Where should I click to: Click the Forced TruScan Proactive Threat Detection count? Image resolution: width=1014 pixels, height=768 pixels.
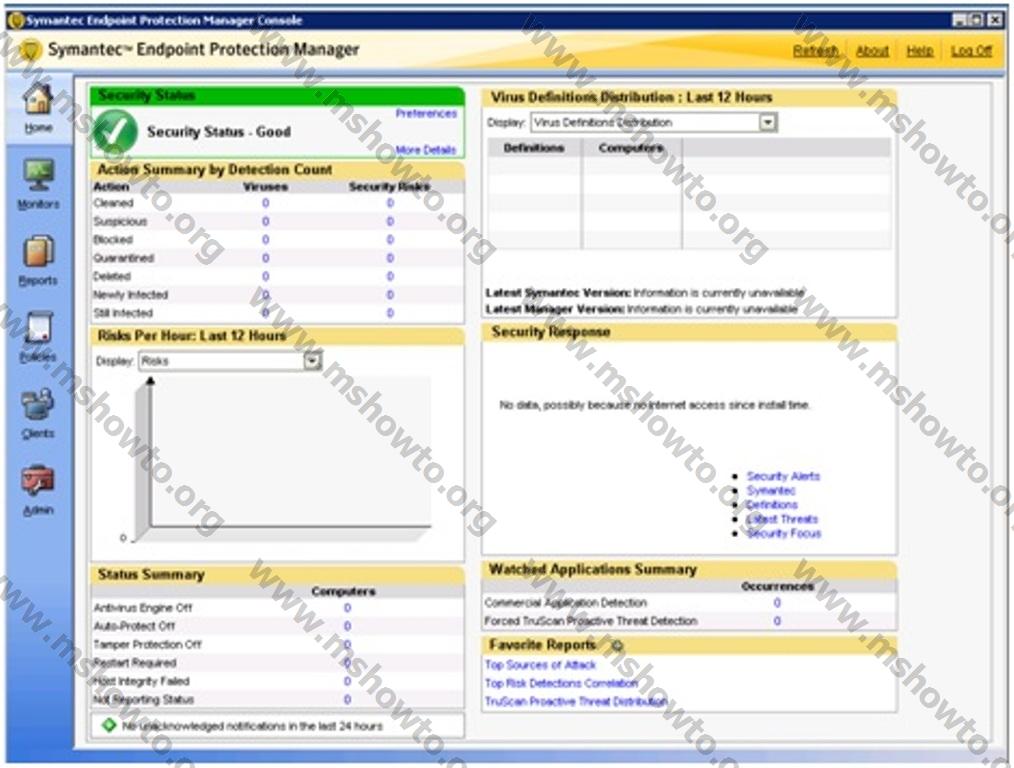point(777,621)
